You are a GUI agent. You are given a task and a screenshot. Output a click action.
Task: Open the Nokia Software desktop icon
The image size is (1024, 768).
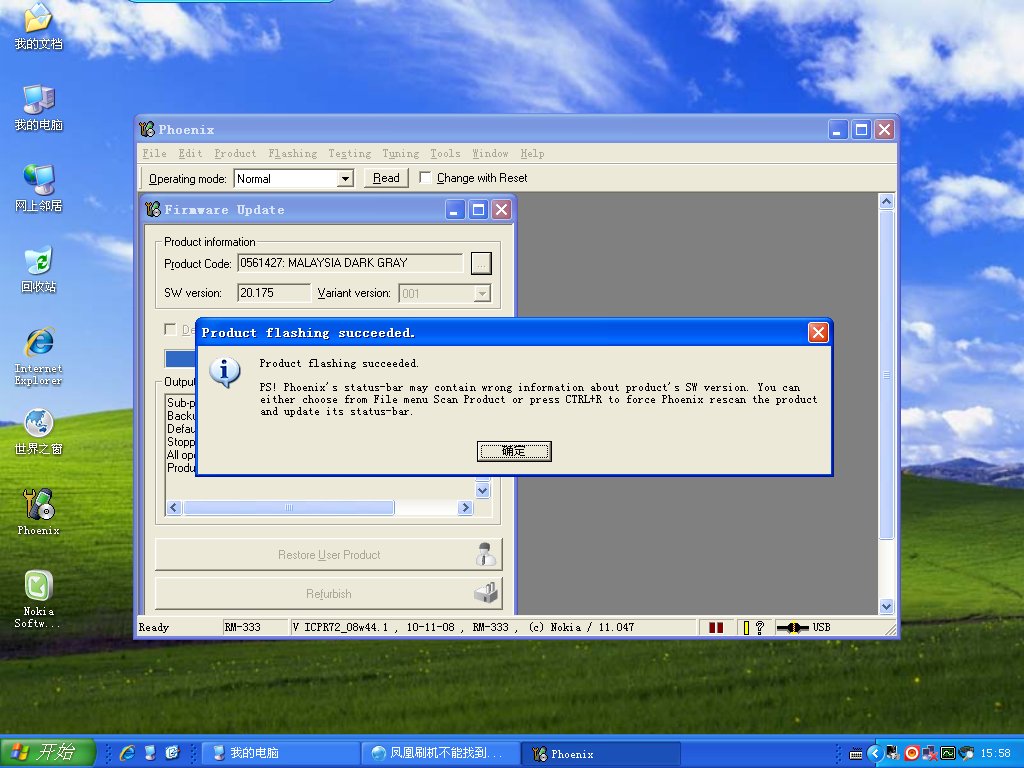pyautogui.click(x=38, y=599)
